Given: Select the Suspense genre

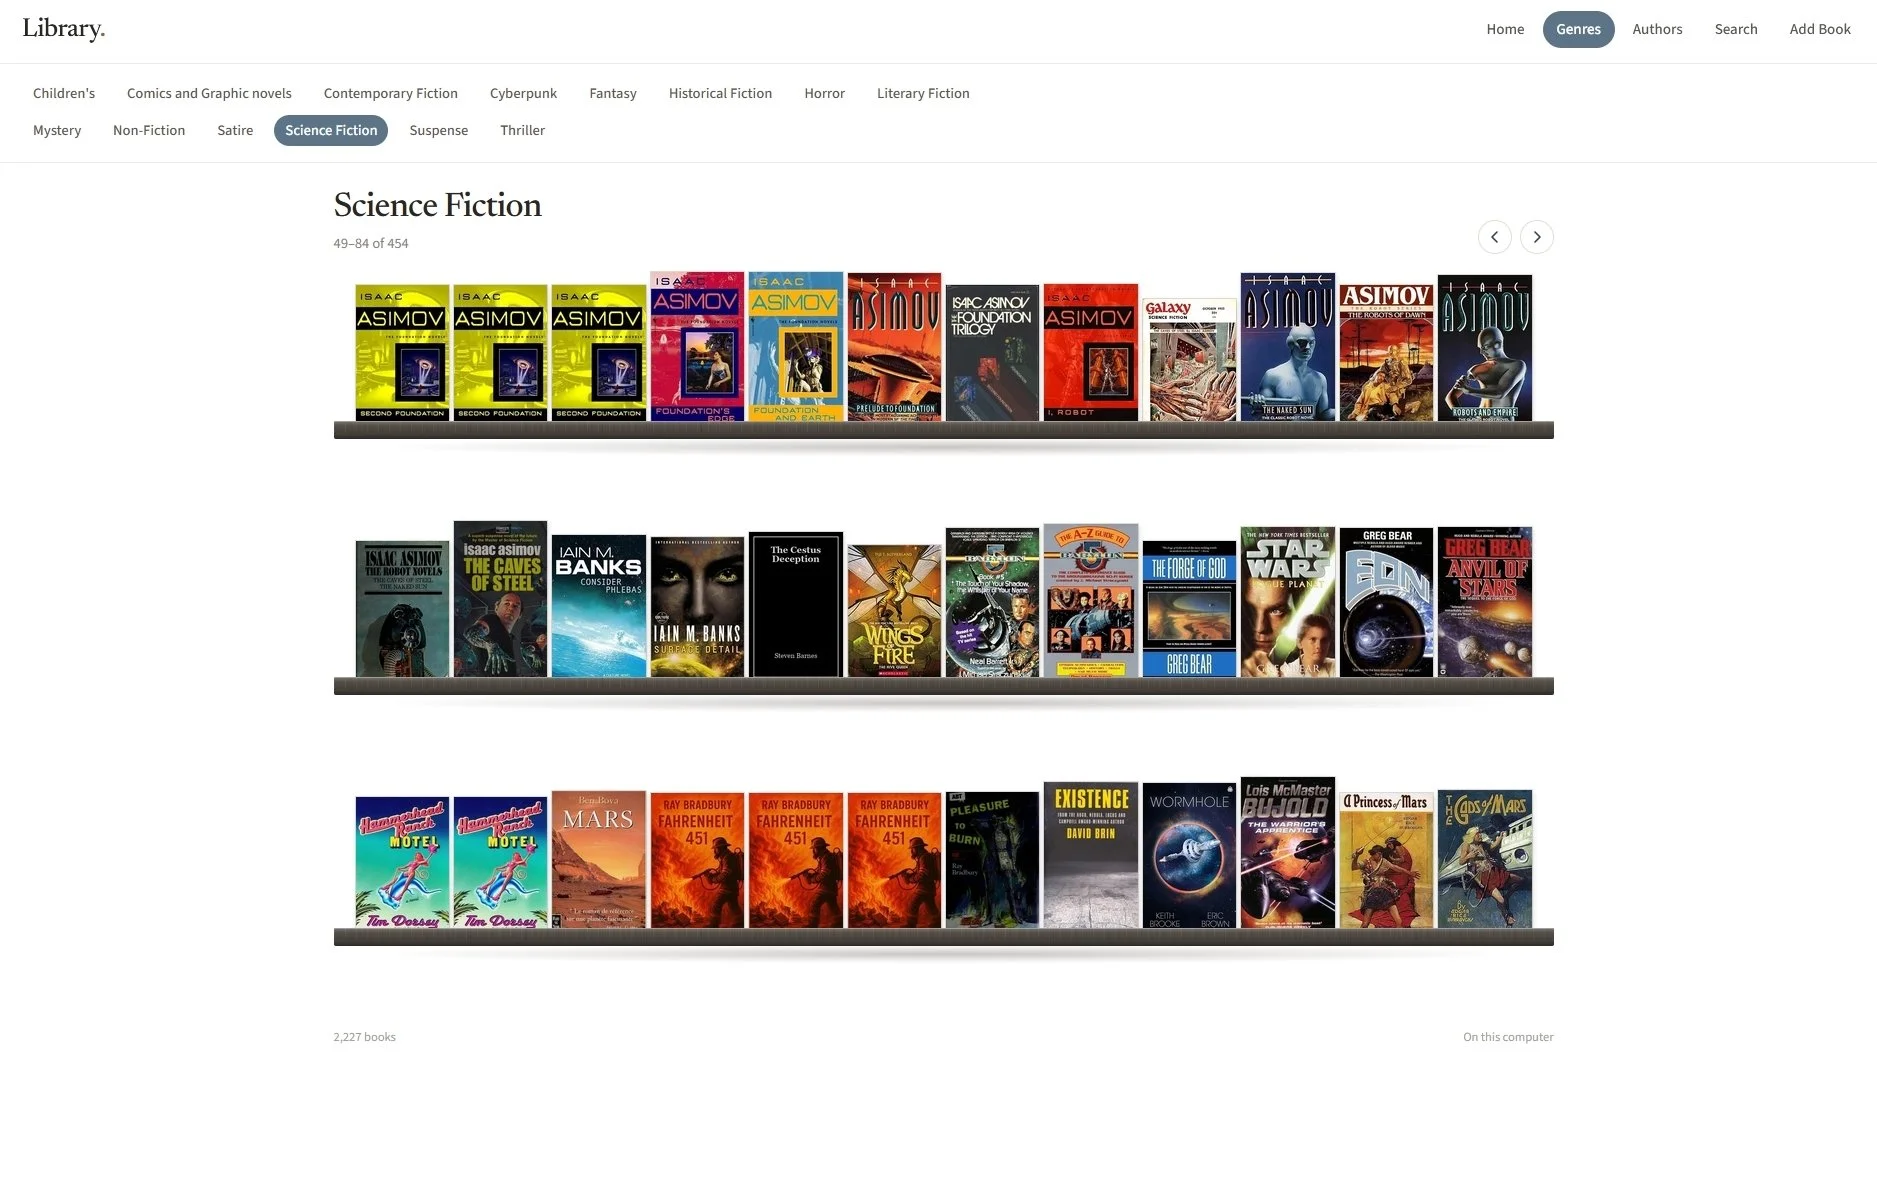Looking at the screenshot, I should [x=438, y=130].
